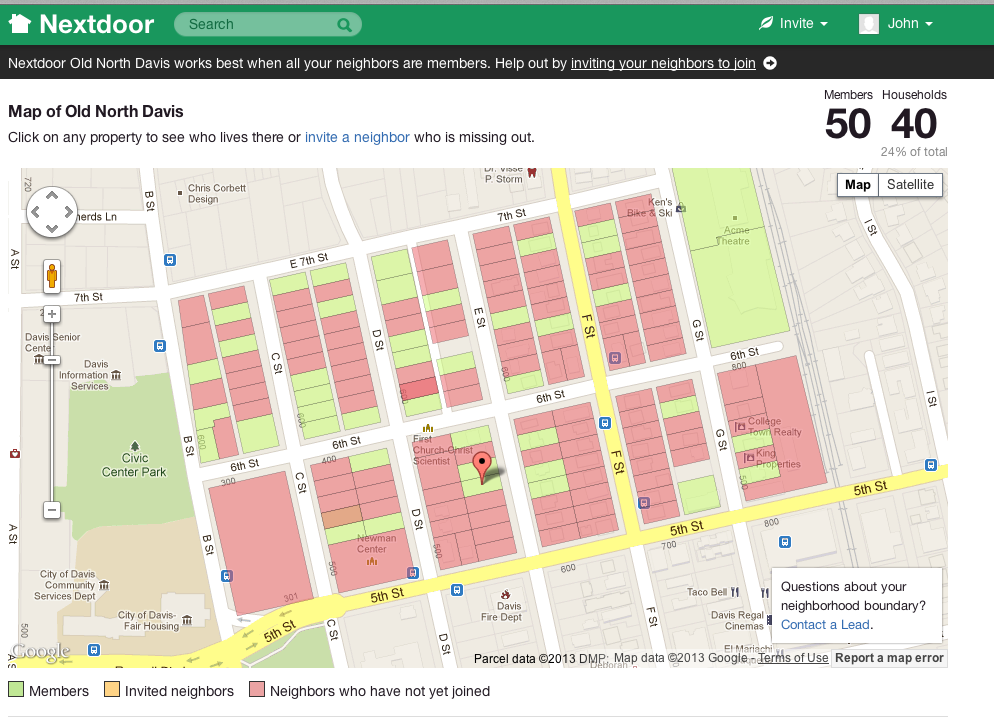This screenshot has width=994, height=717.
Task: Click the green Members legend swatch
Action: point(16,690)
